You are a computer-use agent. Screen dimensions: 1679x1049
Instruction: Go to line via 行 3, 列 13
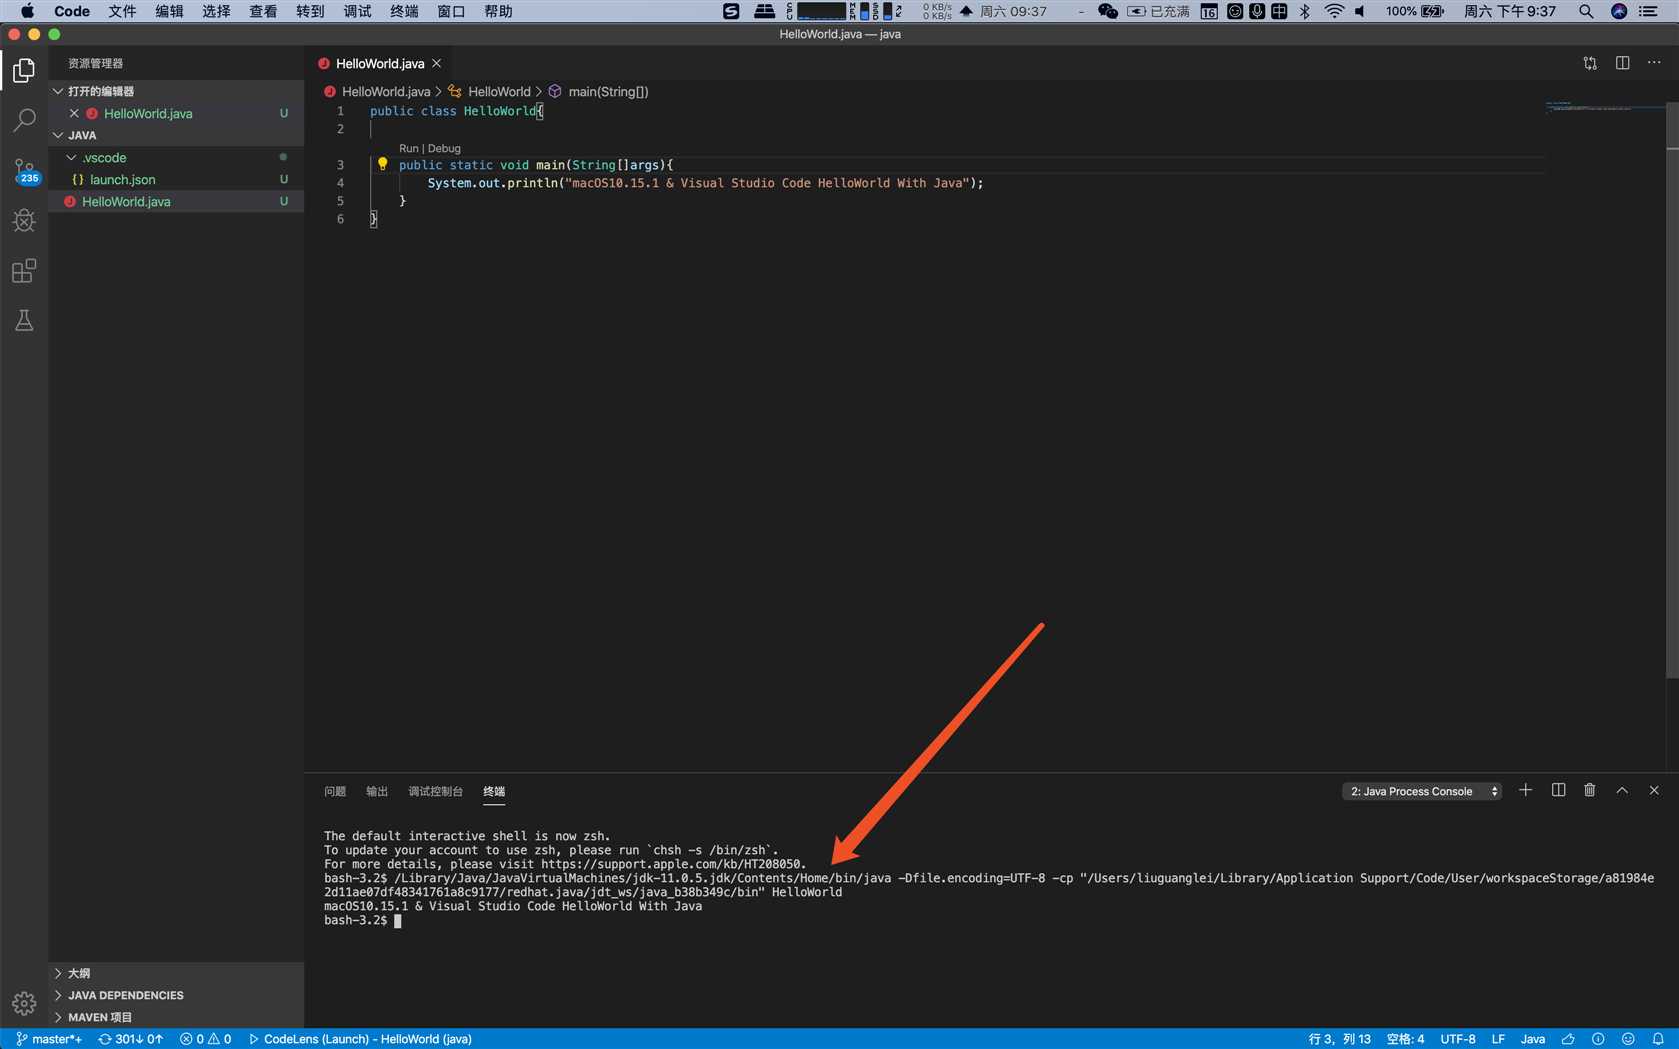1339,1039
